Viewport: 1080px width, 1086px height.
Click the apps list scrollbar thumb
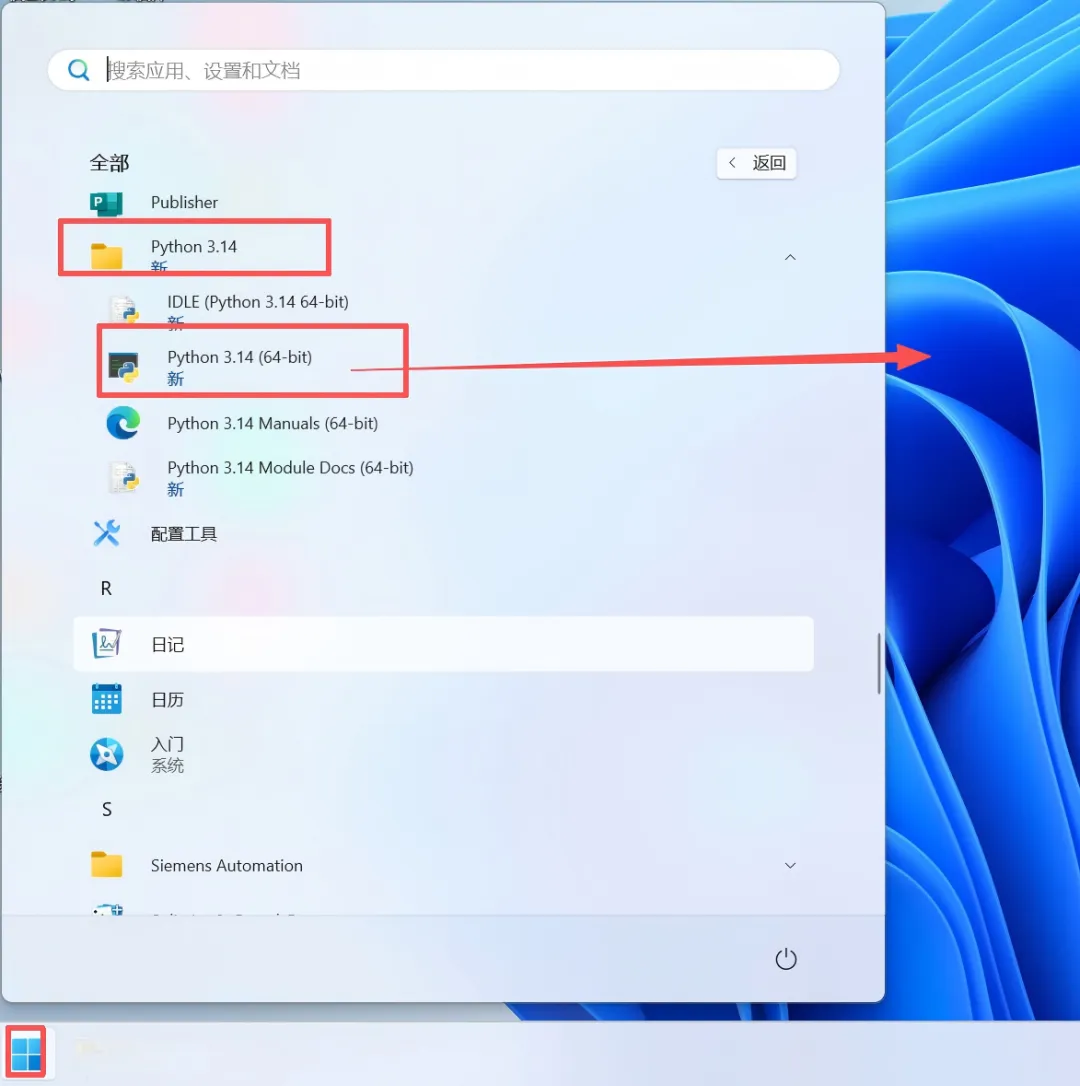pyautogui.click(x=878, y=663)
